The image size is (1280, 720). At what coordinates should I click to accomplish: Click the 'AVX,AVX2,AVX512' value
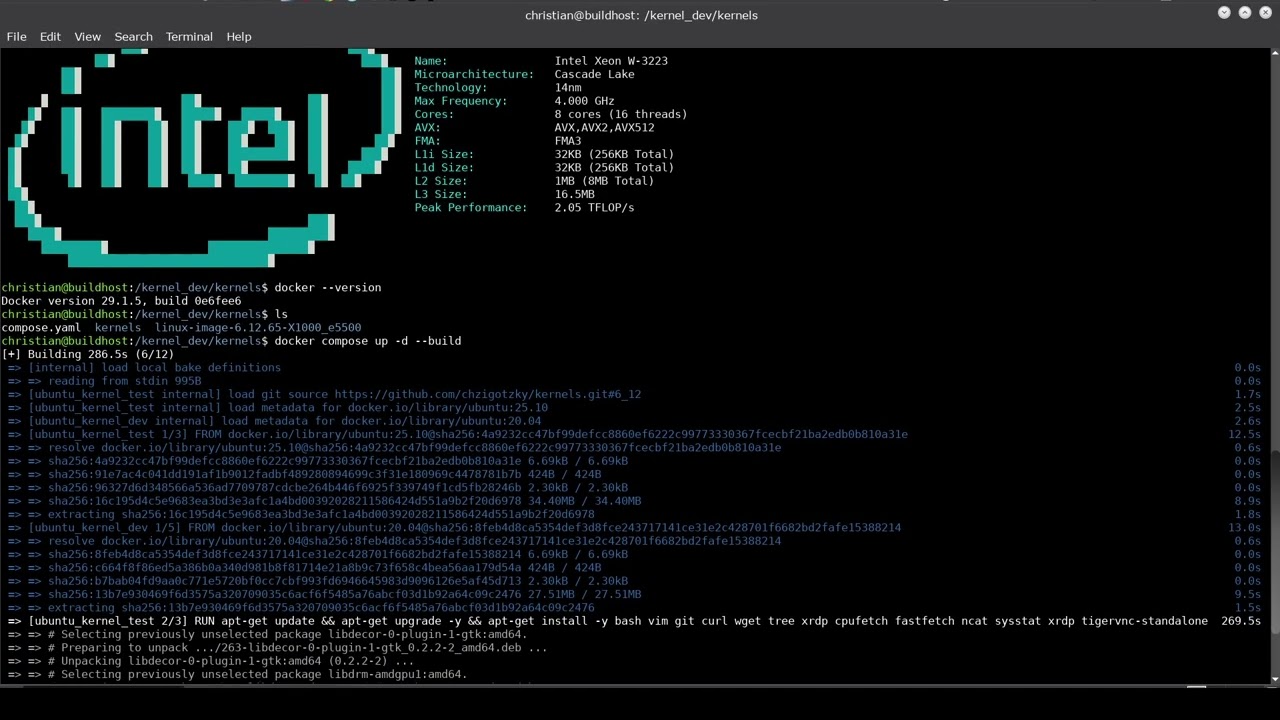coord(604,128)
